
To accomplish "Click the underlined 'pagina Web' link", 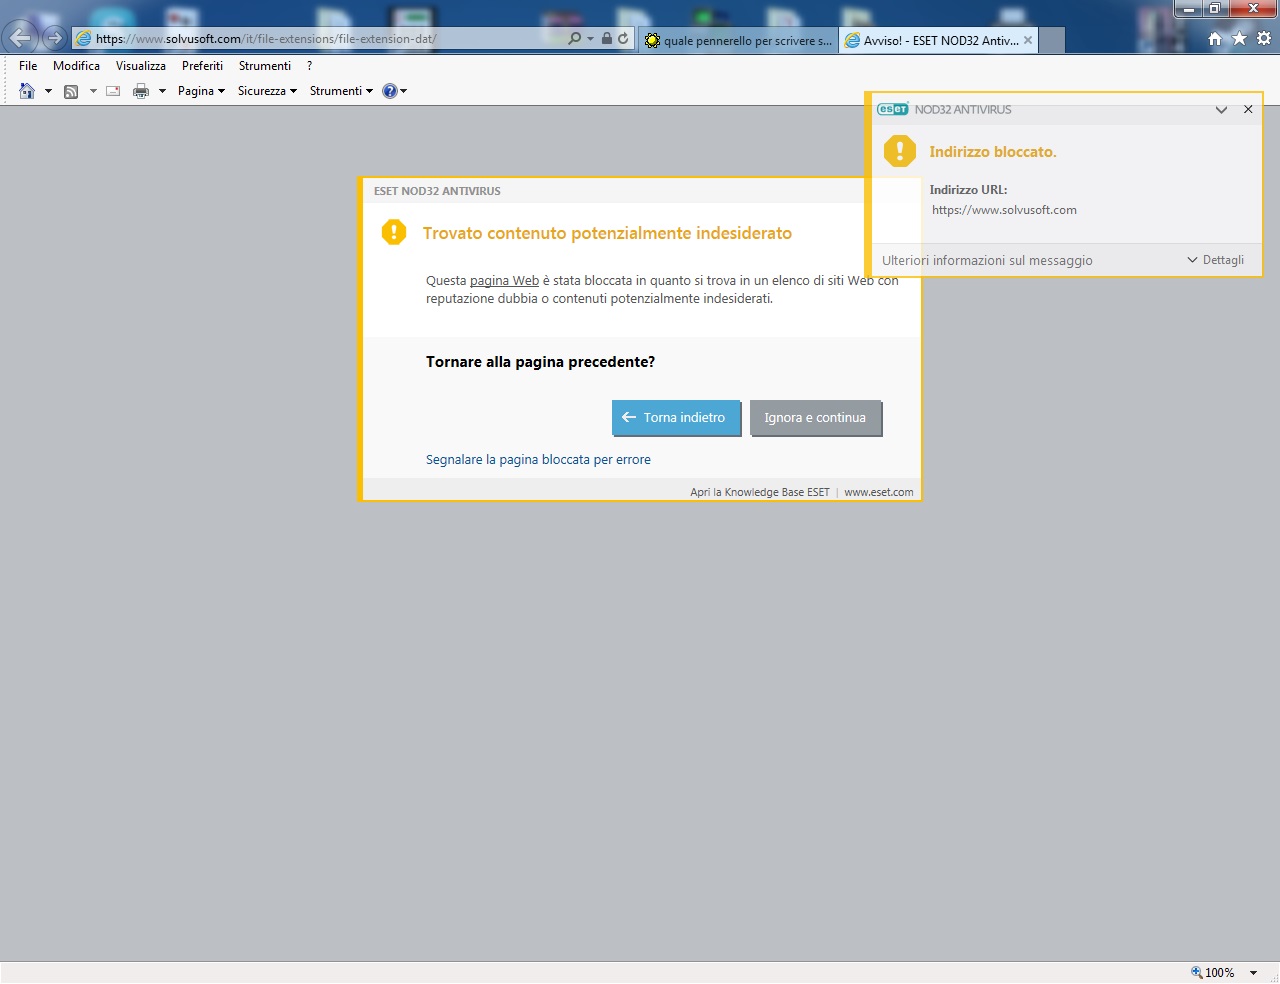I will pyautogui.click(x=504, y=281).
